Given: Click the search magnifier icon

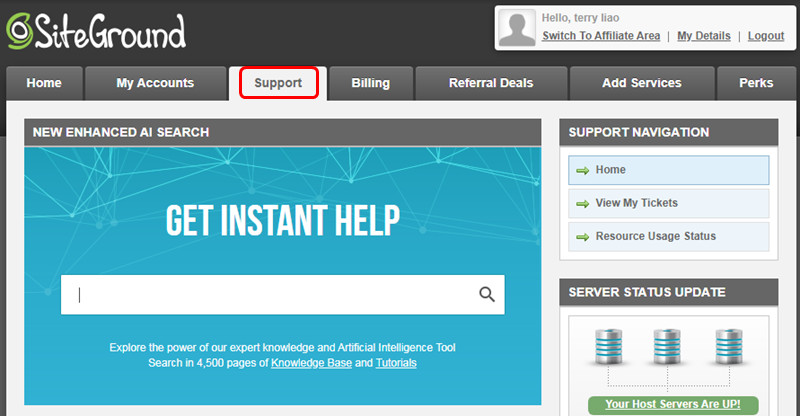Looking at the screenshot, I should [487, 294].
